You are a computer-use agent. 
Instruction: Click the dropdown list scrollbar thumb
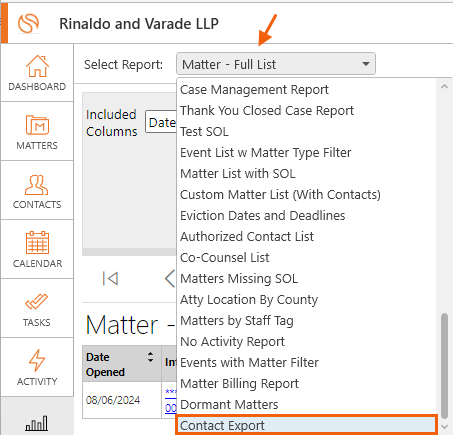pyautogui.click(x=444, y=365)
